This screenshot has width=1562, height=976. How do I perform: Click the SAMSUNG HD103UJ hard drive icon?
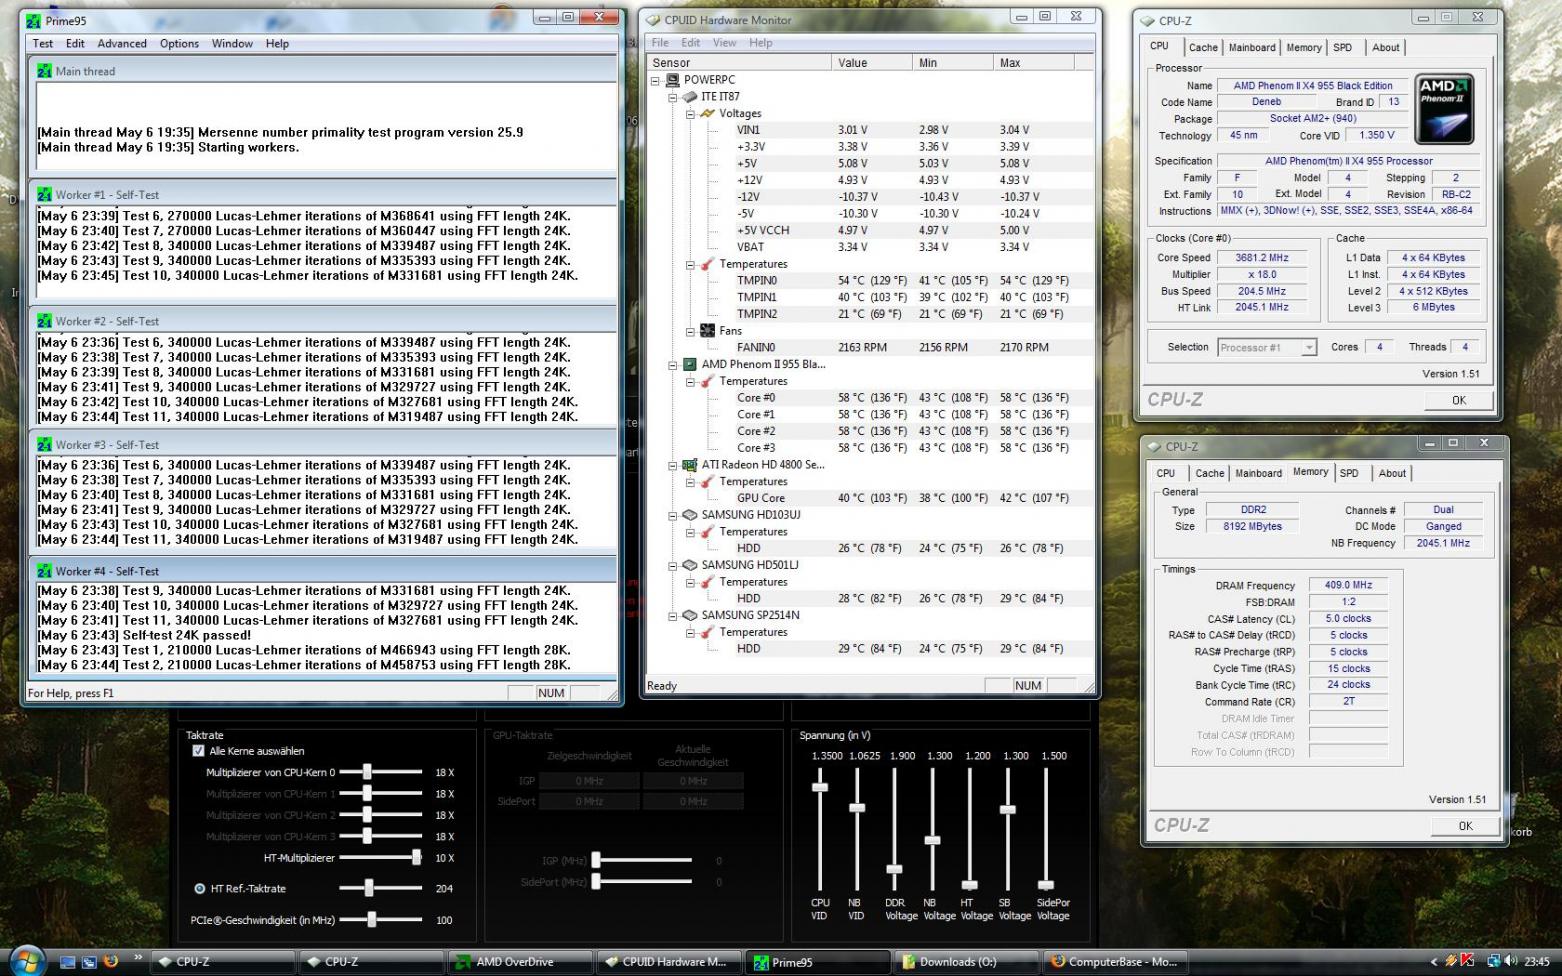tap(689, 515)
